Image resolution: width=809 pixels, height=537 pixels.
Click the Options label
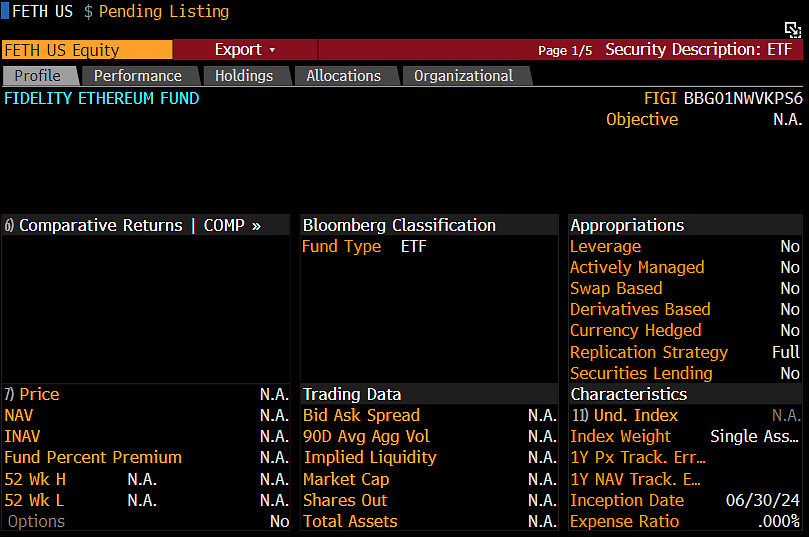tap(36, 522)
